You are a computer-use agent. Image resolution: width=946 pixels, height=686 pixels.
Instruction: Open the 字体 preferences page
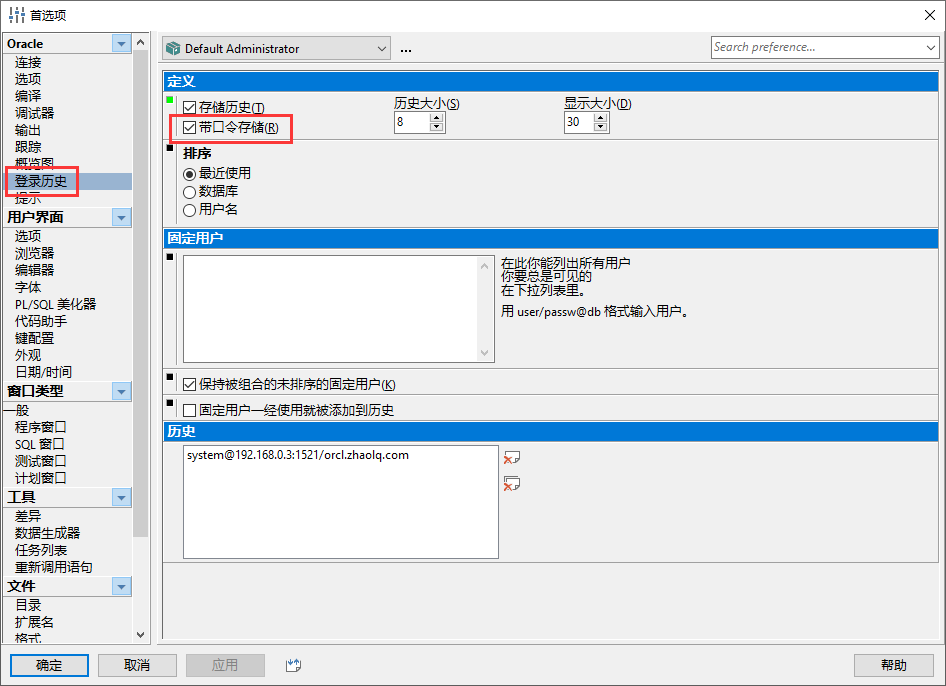[28, 287]
